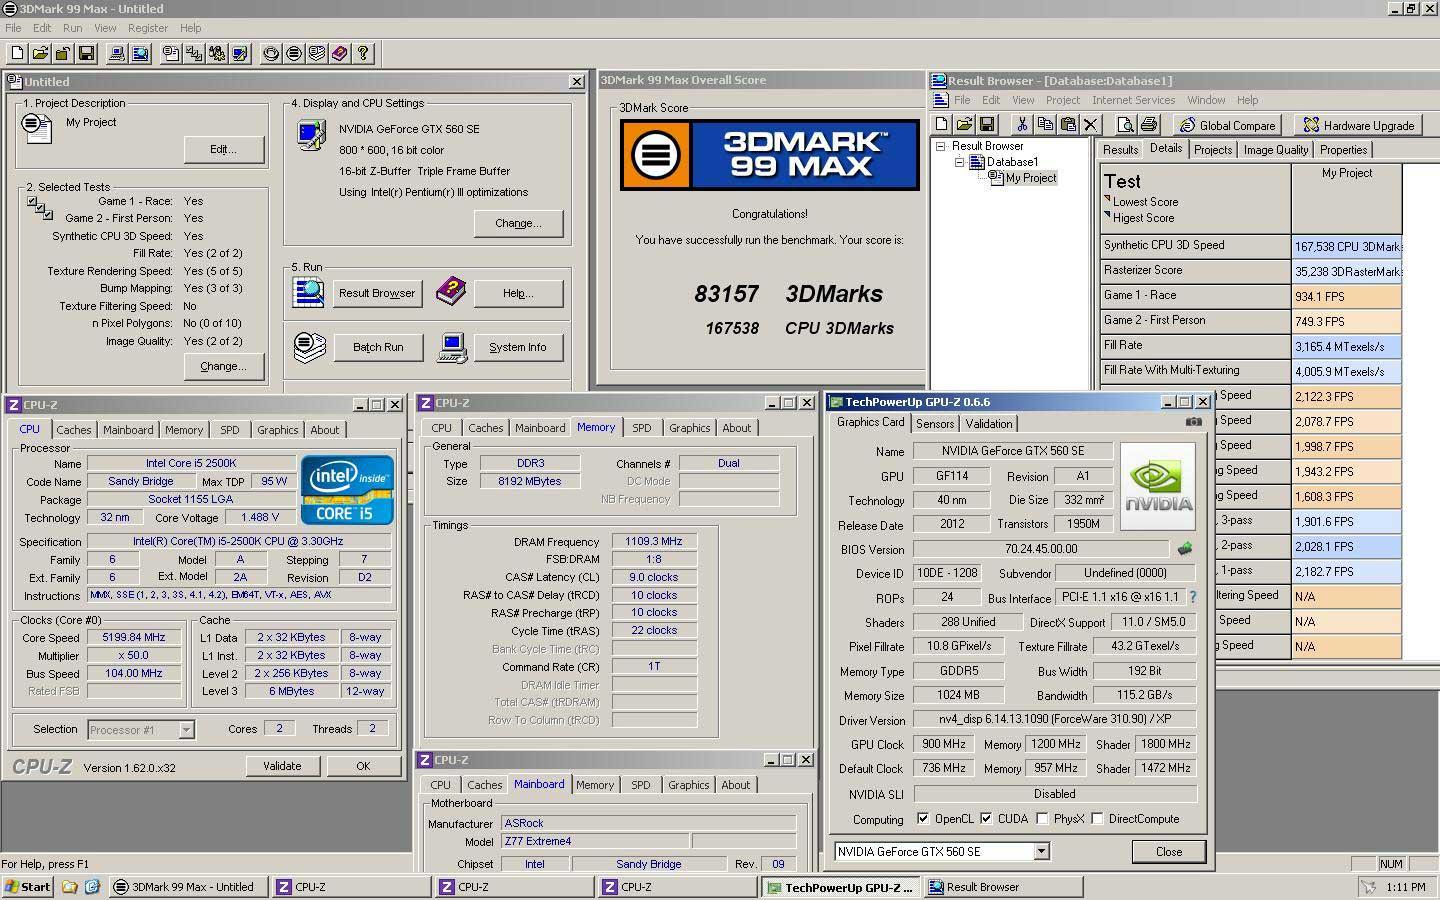Toggle the CUDA checkbox in GPU-Z
The image size is (1440, 900).
[x=986, y=819]
